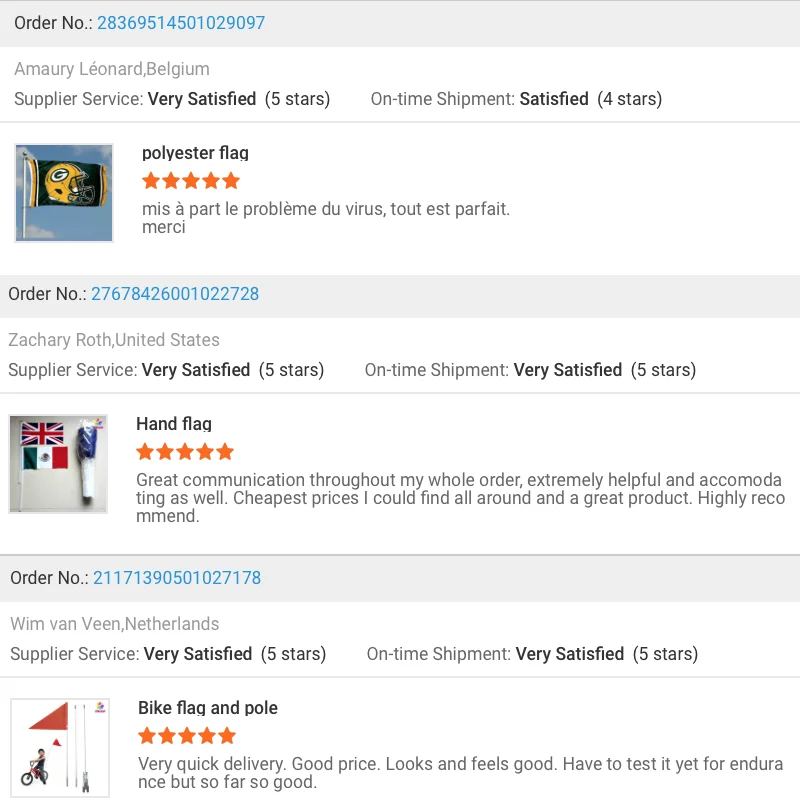Click the Very quick delivery review text

click(x=460, y=773)
